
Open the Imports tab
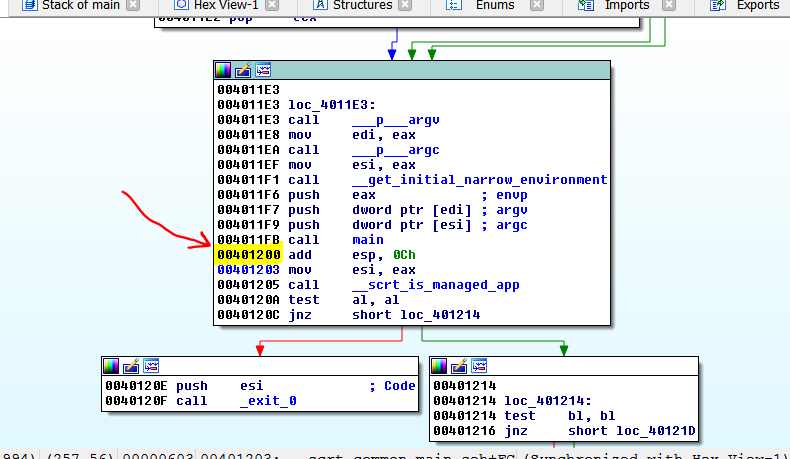click(626, 6)
